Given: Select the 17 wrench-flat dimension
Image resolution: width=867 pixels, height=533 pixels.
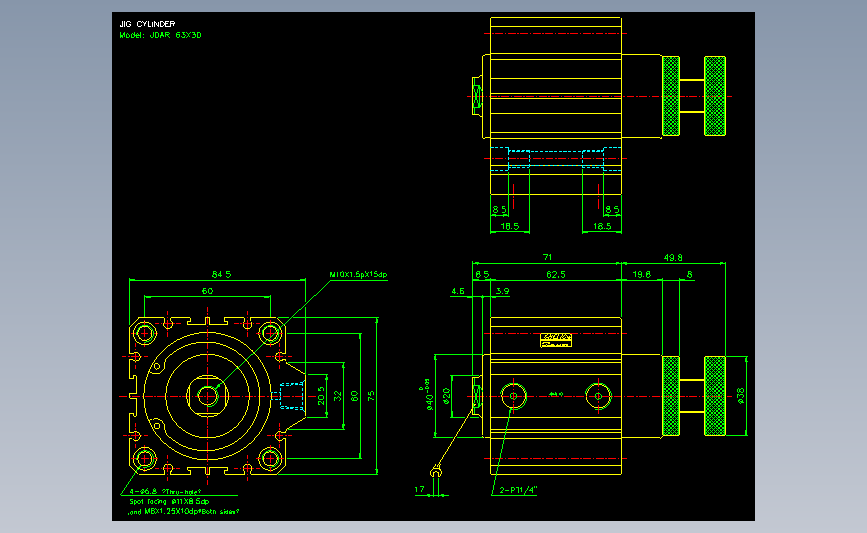Looking at the screenshot, I should [x=419, y=489].
